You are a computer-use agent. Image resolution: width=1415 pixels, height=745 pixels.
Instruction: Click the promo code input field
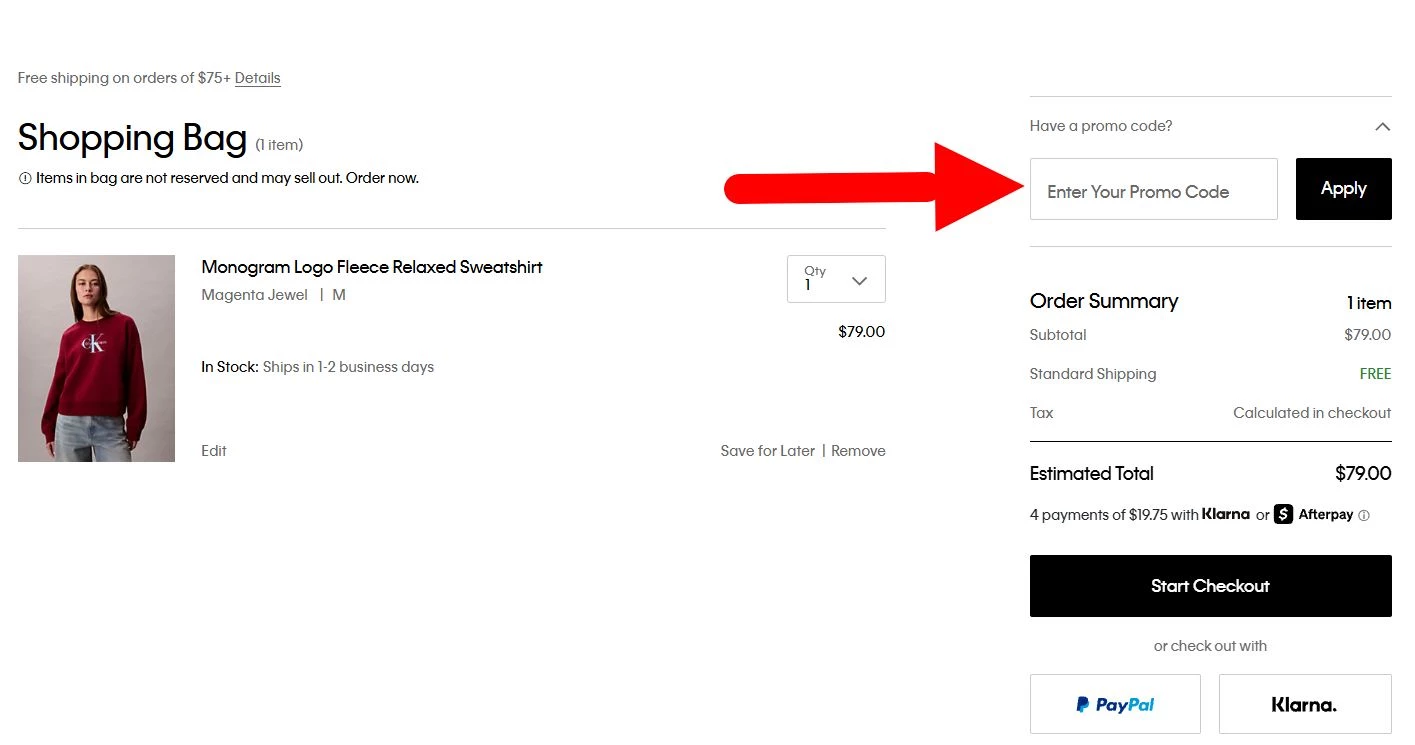1153,189
